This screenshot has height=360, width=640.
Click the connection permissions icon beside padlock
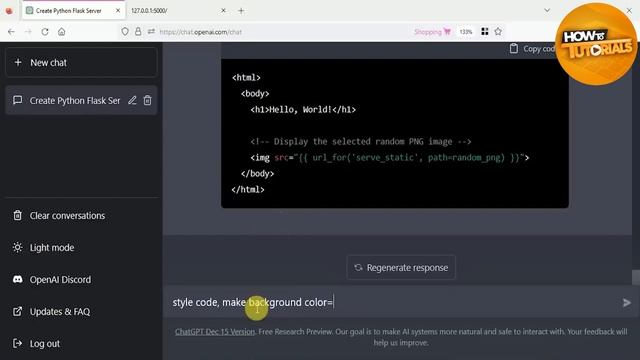pyautogui.click(x=151, y=31)
